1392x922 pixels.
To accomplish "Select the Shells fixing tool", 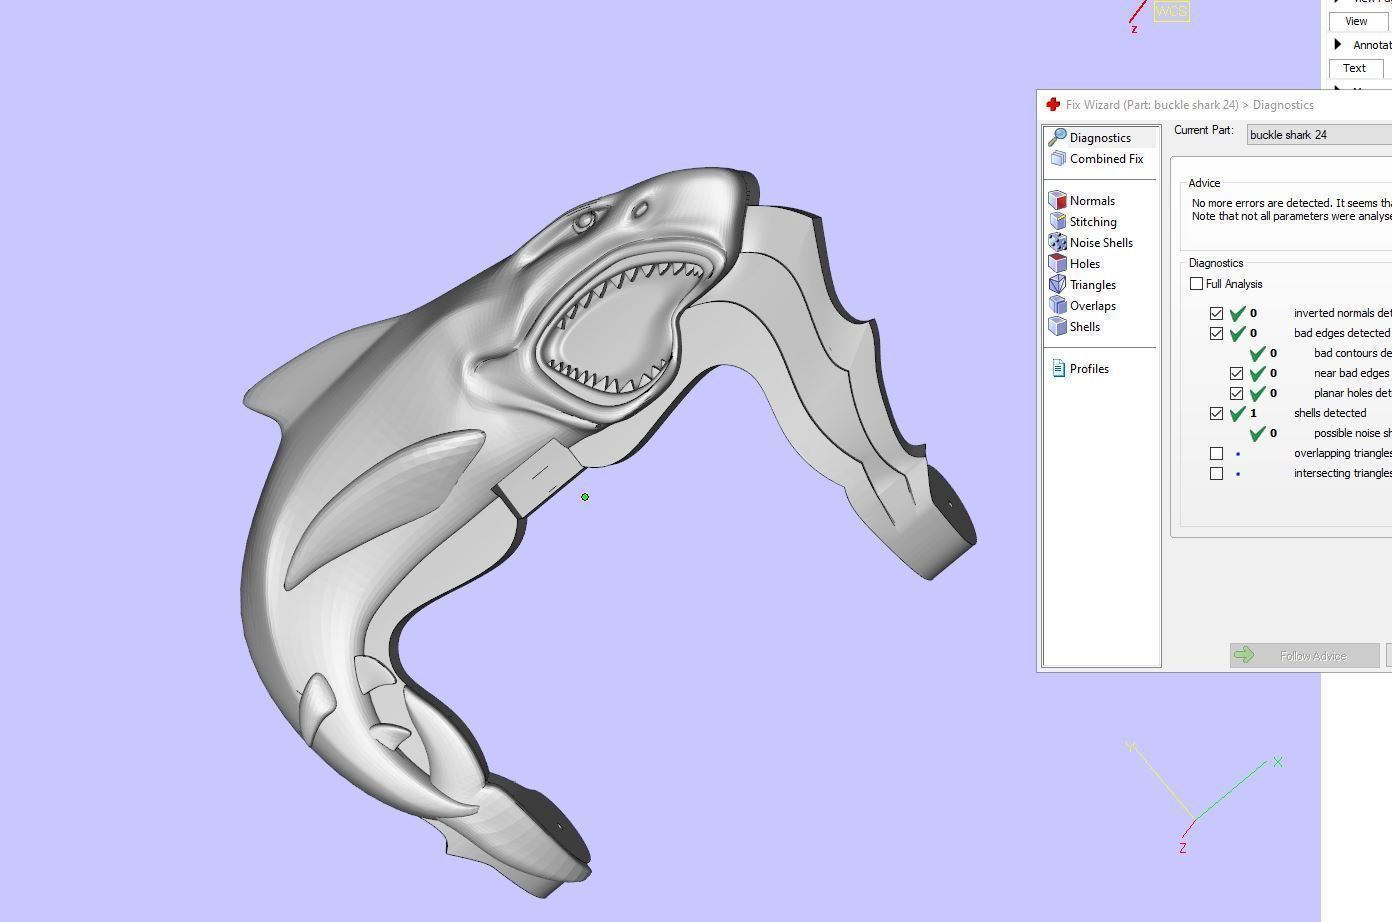I will coord(1075,327).
